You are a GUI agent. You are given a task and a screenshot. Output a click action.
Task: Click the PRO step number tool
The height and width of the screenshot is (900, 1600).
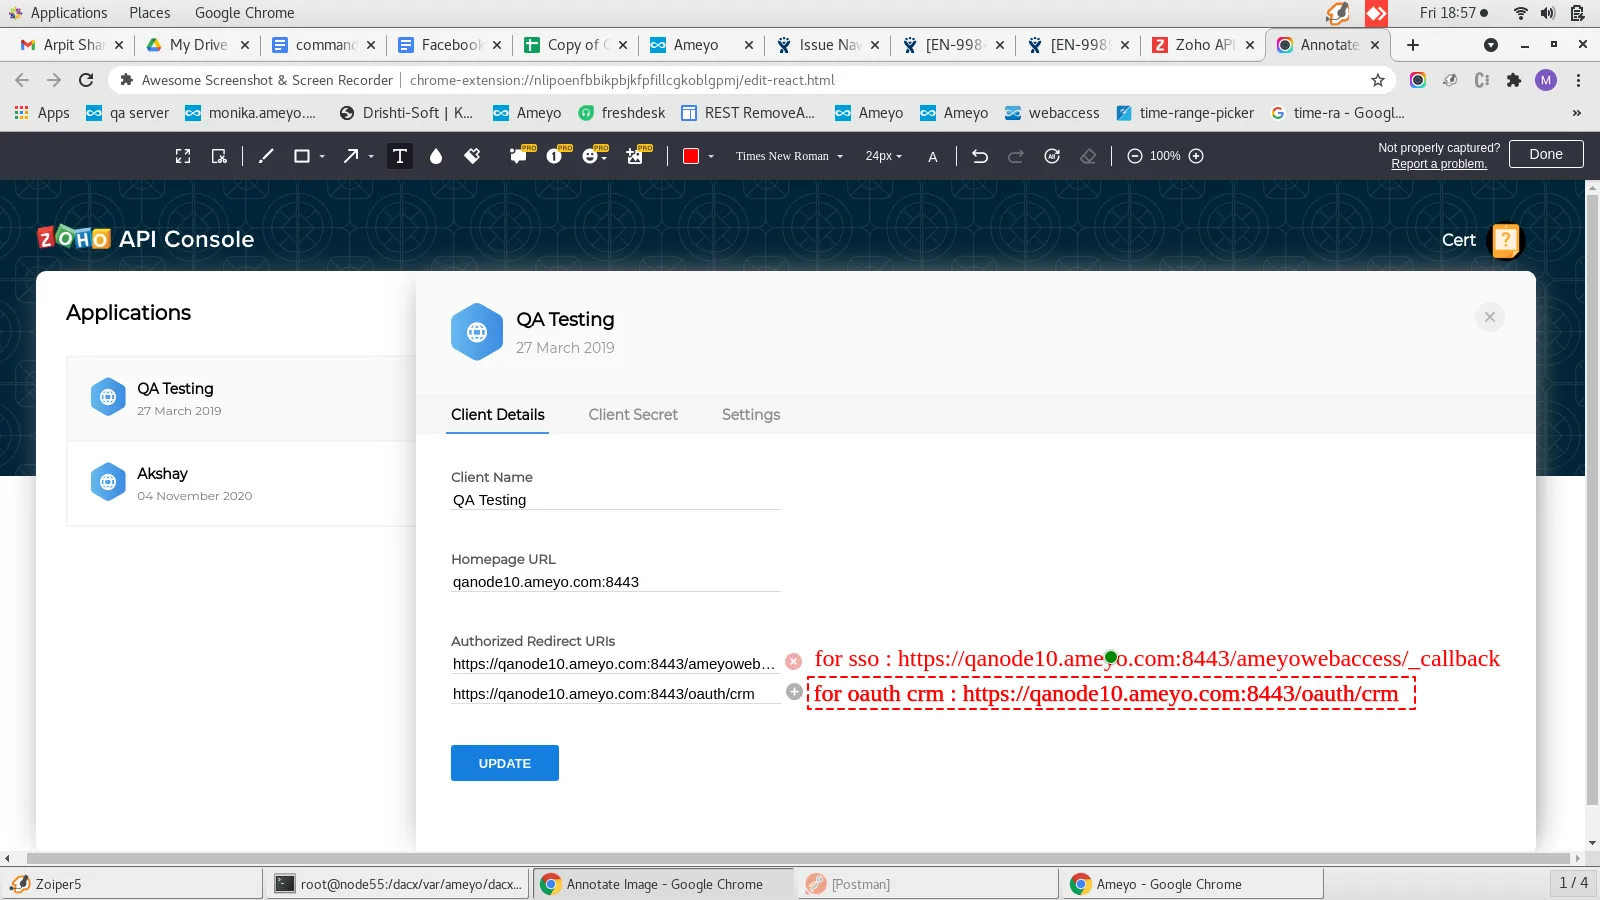click(555, 156)
